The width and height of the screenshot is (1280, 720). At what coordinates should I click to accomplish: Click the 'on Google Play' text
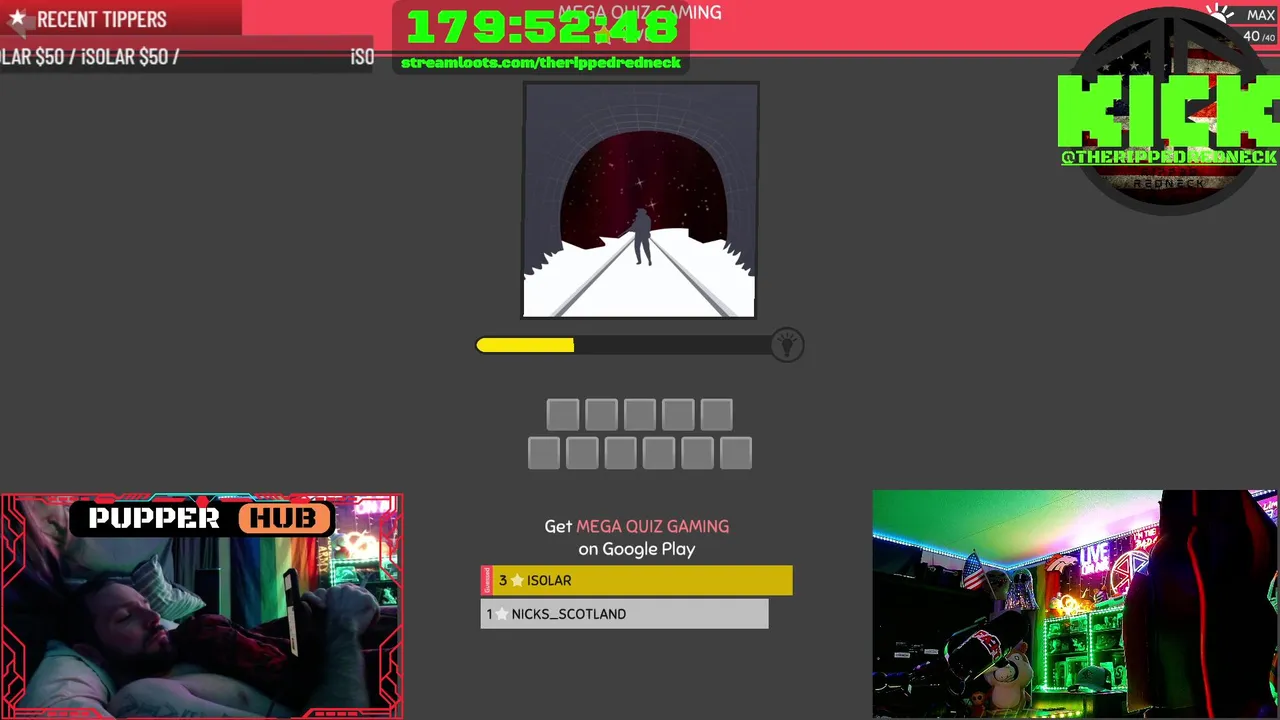point(636,549)
